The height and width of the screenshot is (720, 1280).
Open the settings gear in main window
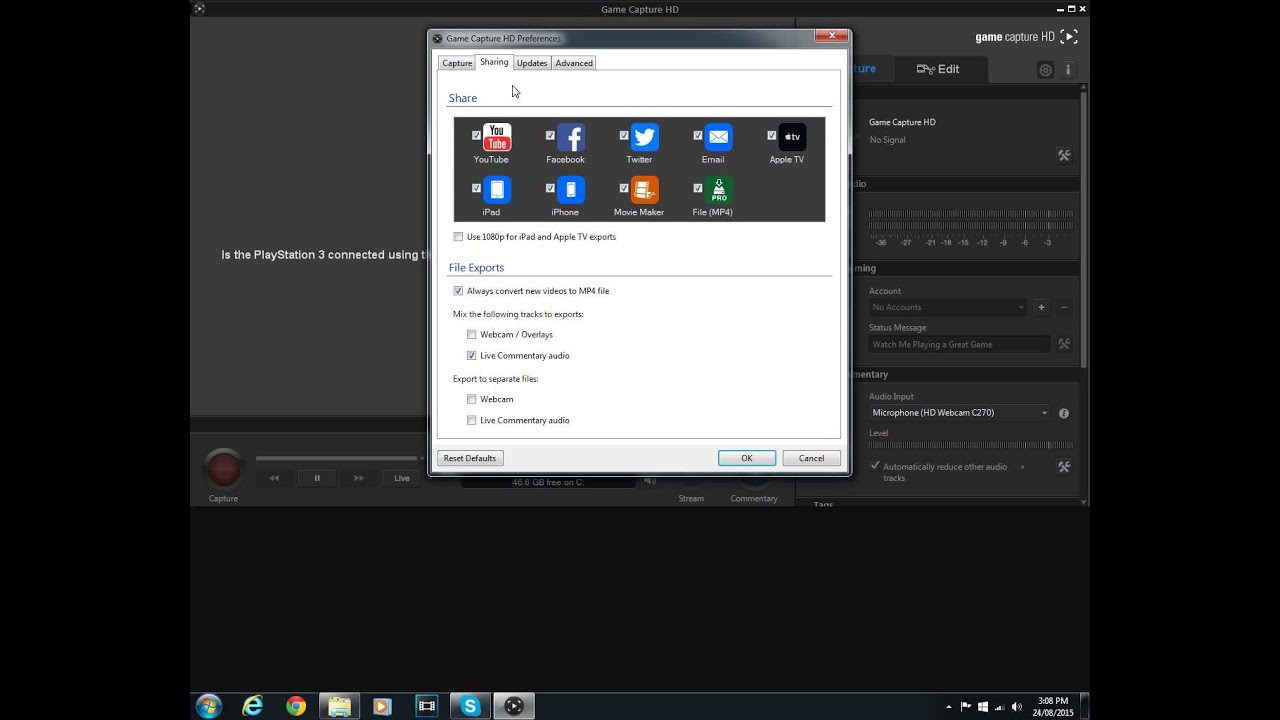[1045, 70]
